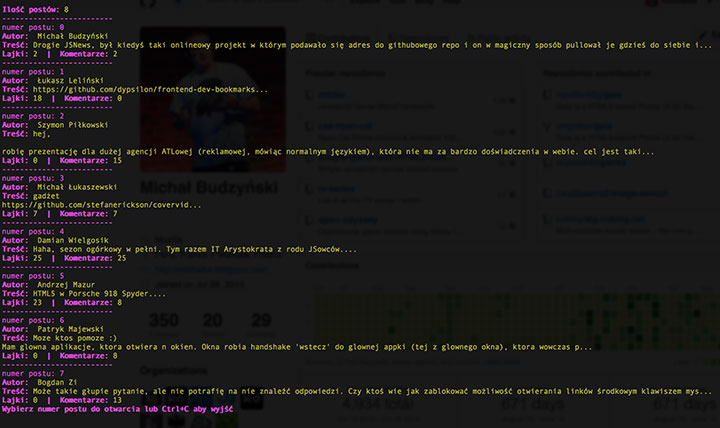Click the 'Lajki: 7 | Komentarze: 7' line
720x428 pixels.
(60, 214)
